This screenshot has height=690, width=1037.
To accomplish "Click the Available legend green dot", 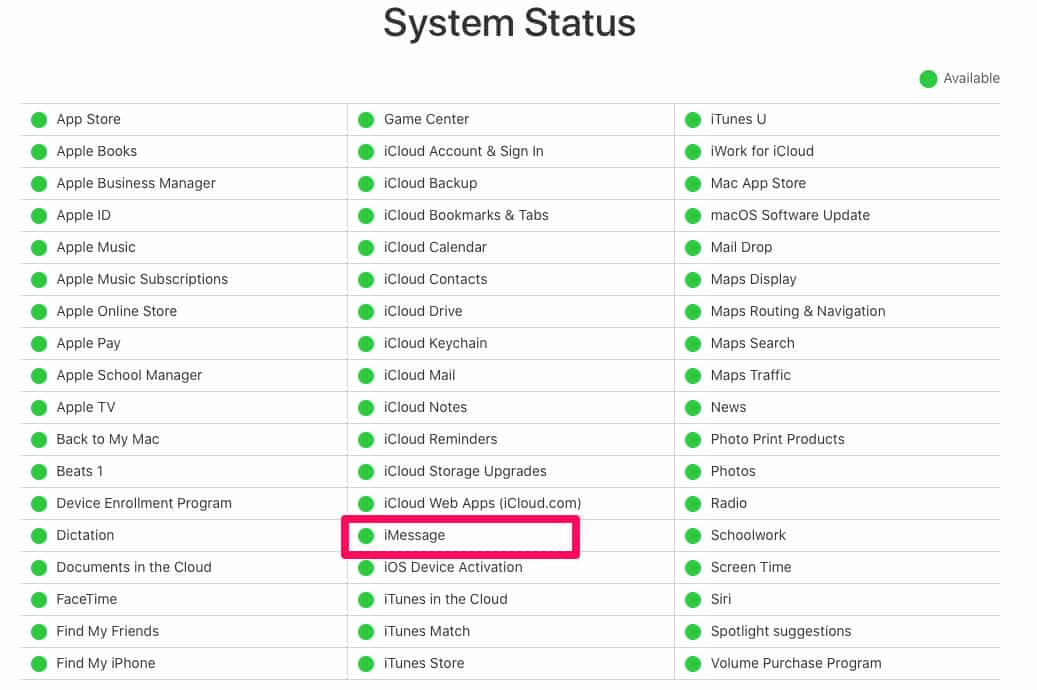I will [928, 79].
